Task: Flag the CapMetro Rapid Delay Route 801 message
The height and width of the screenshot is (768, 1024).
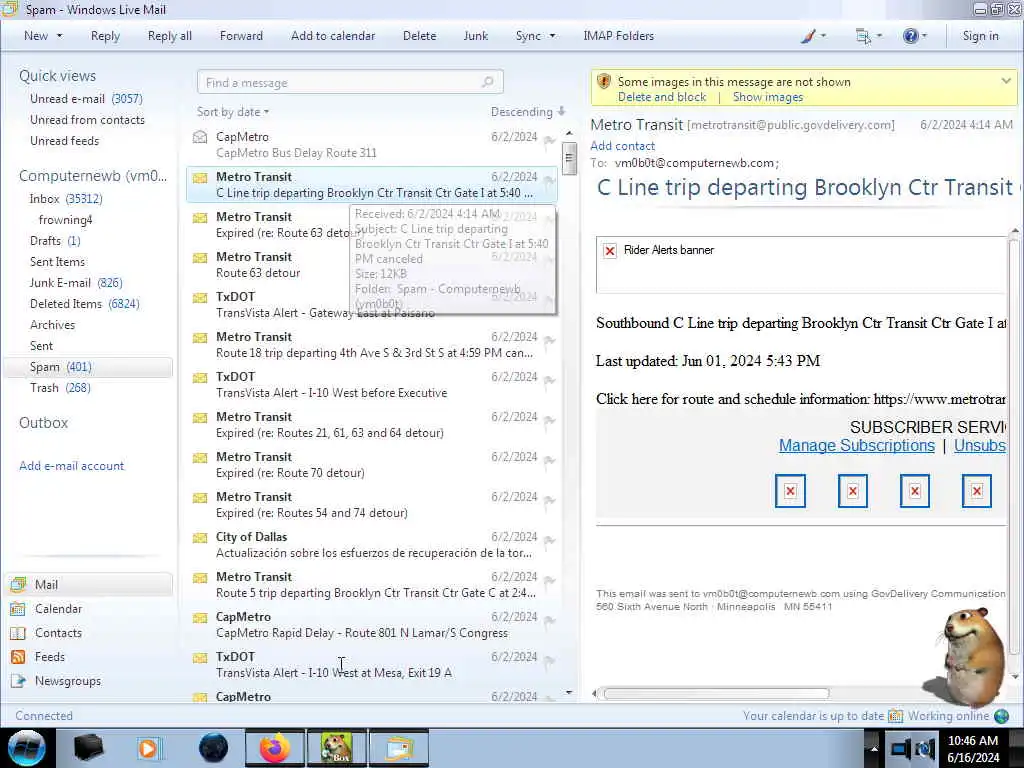Action: [549, 620]
